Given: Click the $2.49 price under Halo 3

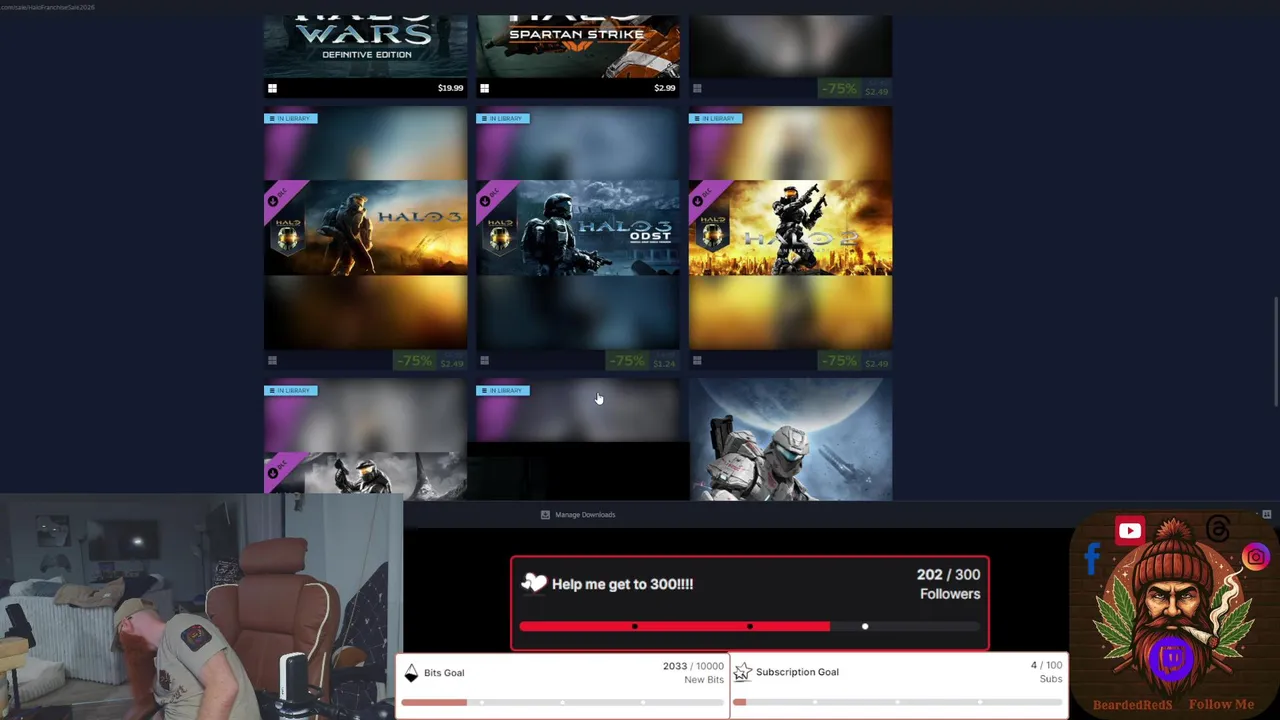Looking at the screenshot, I should click(x=452, y=363).
